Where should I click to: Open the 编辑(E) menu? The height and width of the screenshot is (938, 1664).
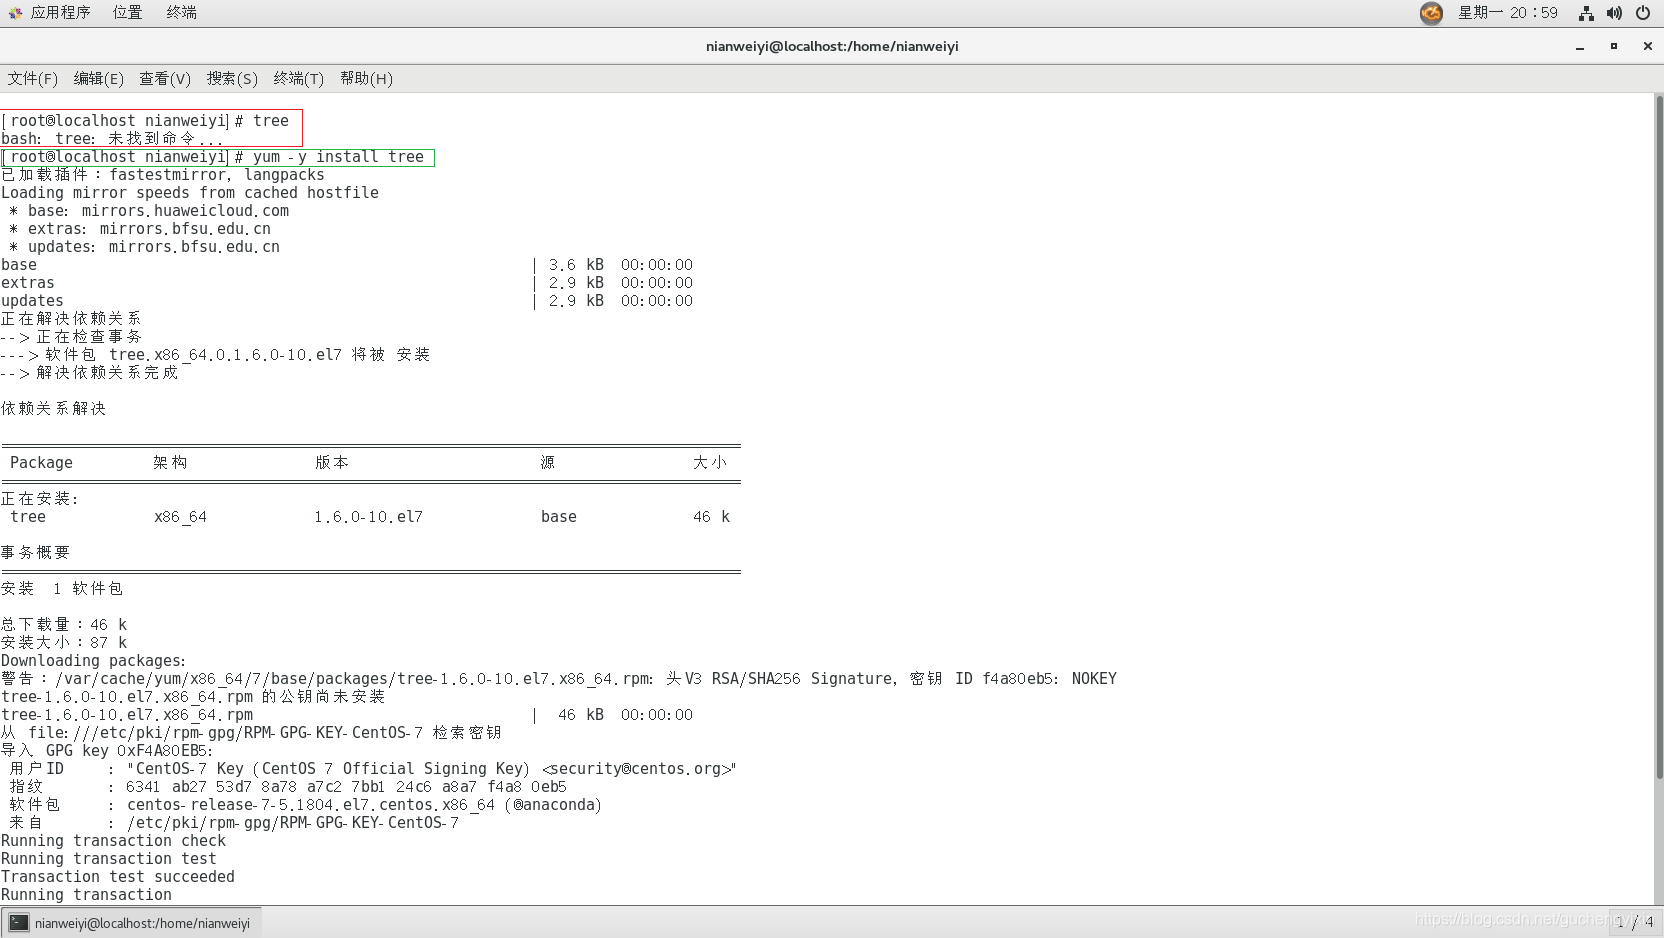pos(99,79)
